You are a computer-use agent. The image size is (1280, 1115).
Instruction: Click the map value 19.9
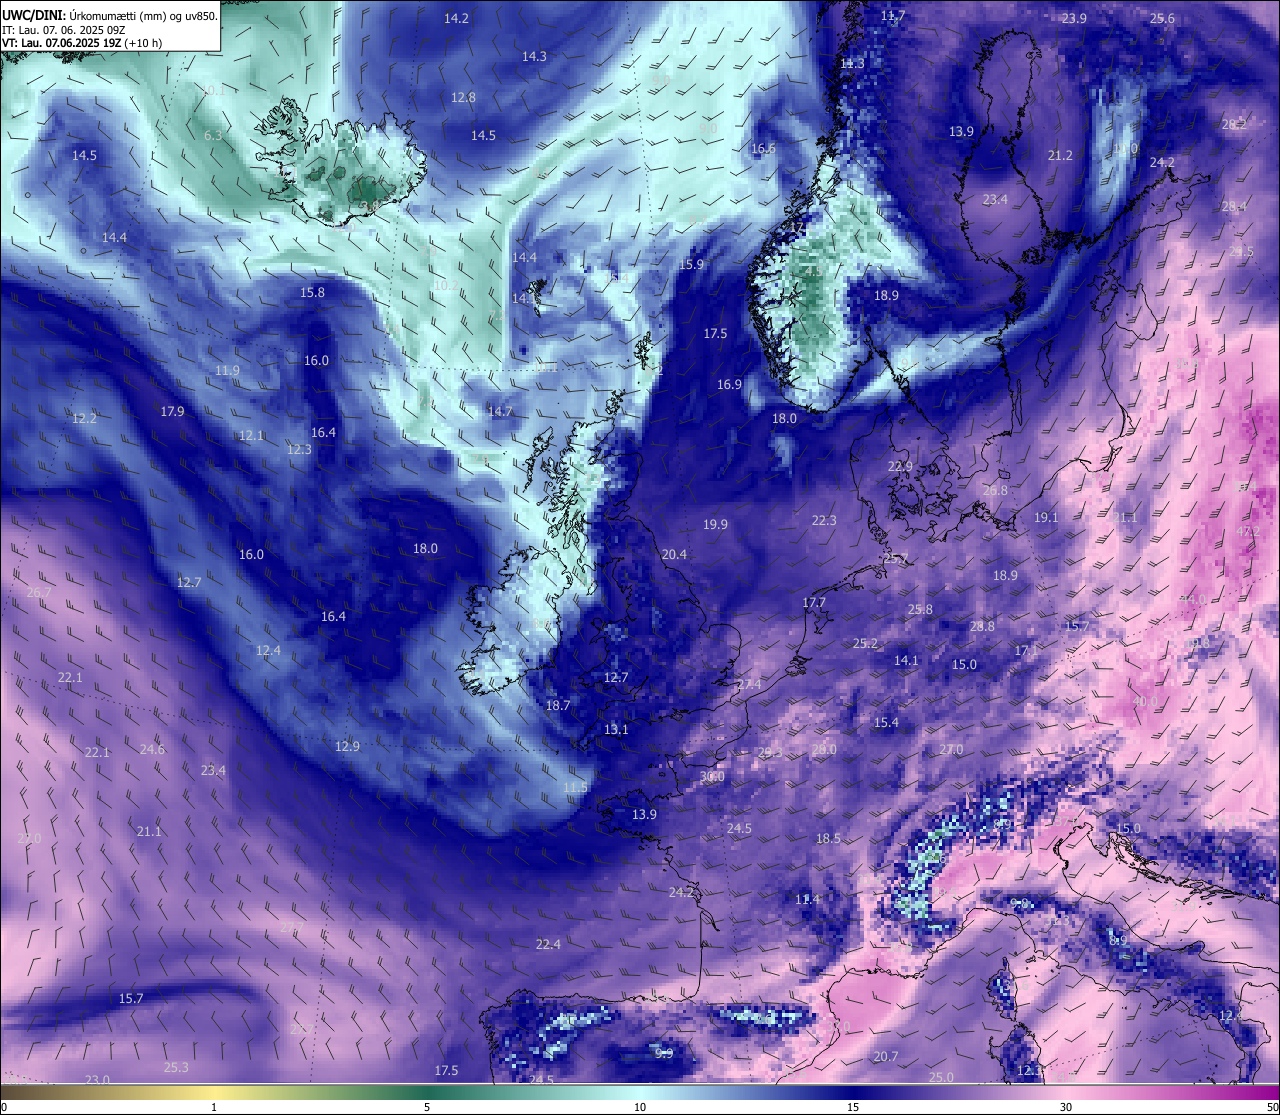(x=715, y=525)
